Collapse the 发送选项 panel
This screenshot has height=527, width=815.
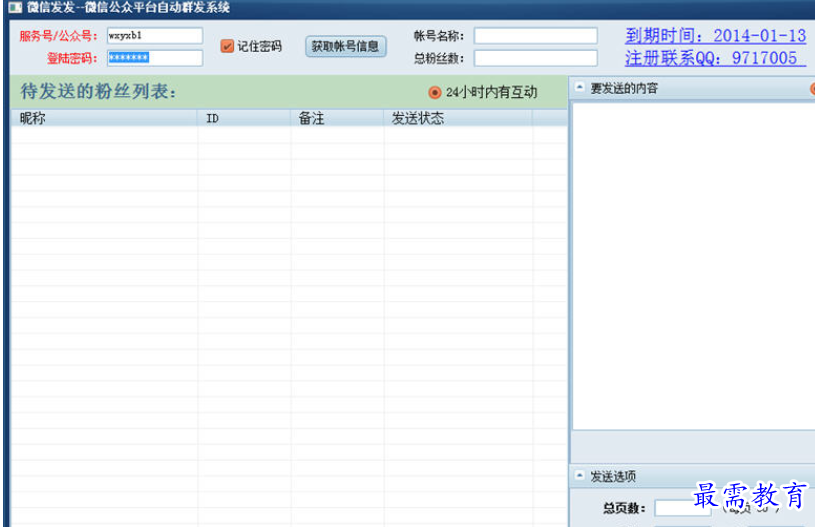580,475
